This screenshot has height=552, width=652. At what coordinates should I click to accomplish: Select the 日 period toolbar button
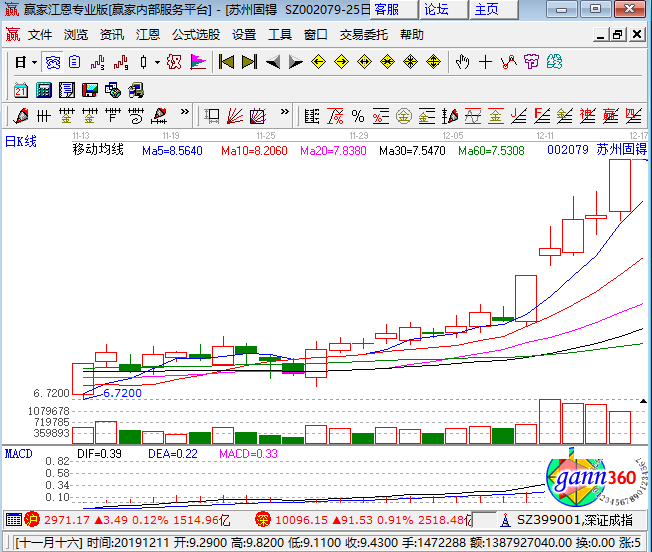[x=21, y=63]
